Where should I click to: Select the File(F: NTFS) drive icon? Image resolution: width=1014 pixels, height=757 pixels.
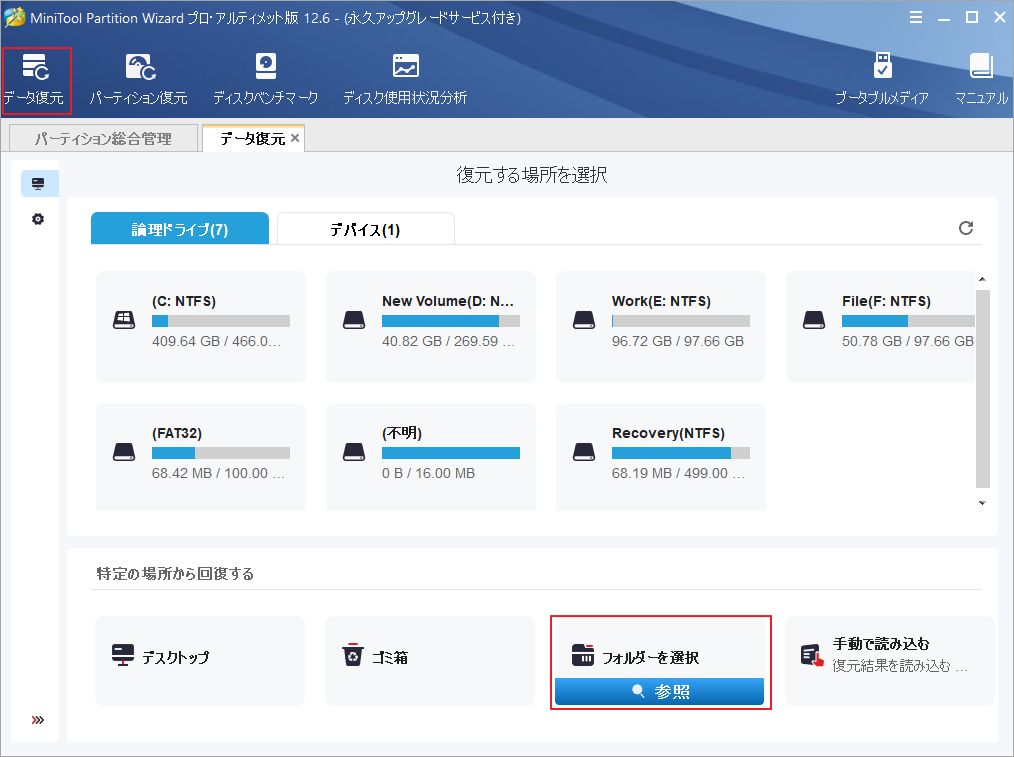click(814, 320)
